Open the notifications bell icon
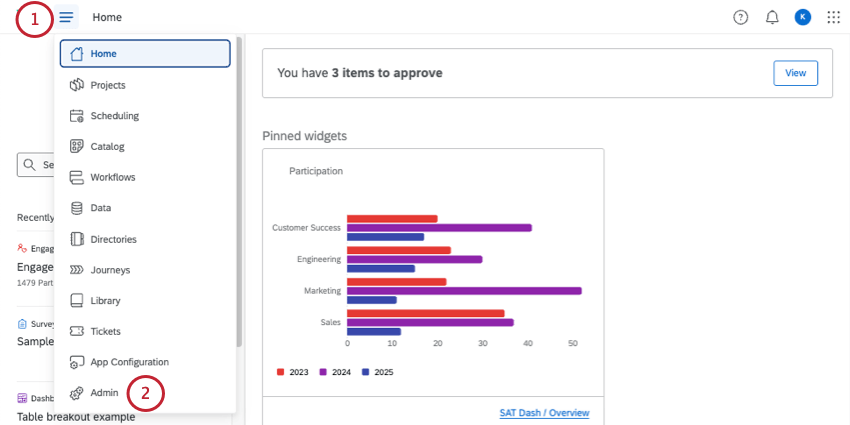Viewport: 850px width, 425px height. (x=771, y=17)
